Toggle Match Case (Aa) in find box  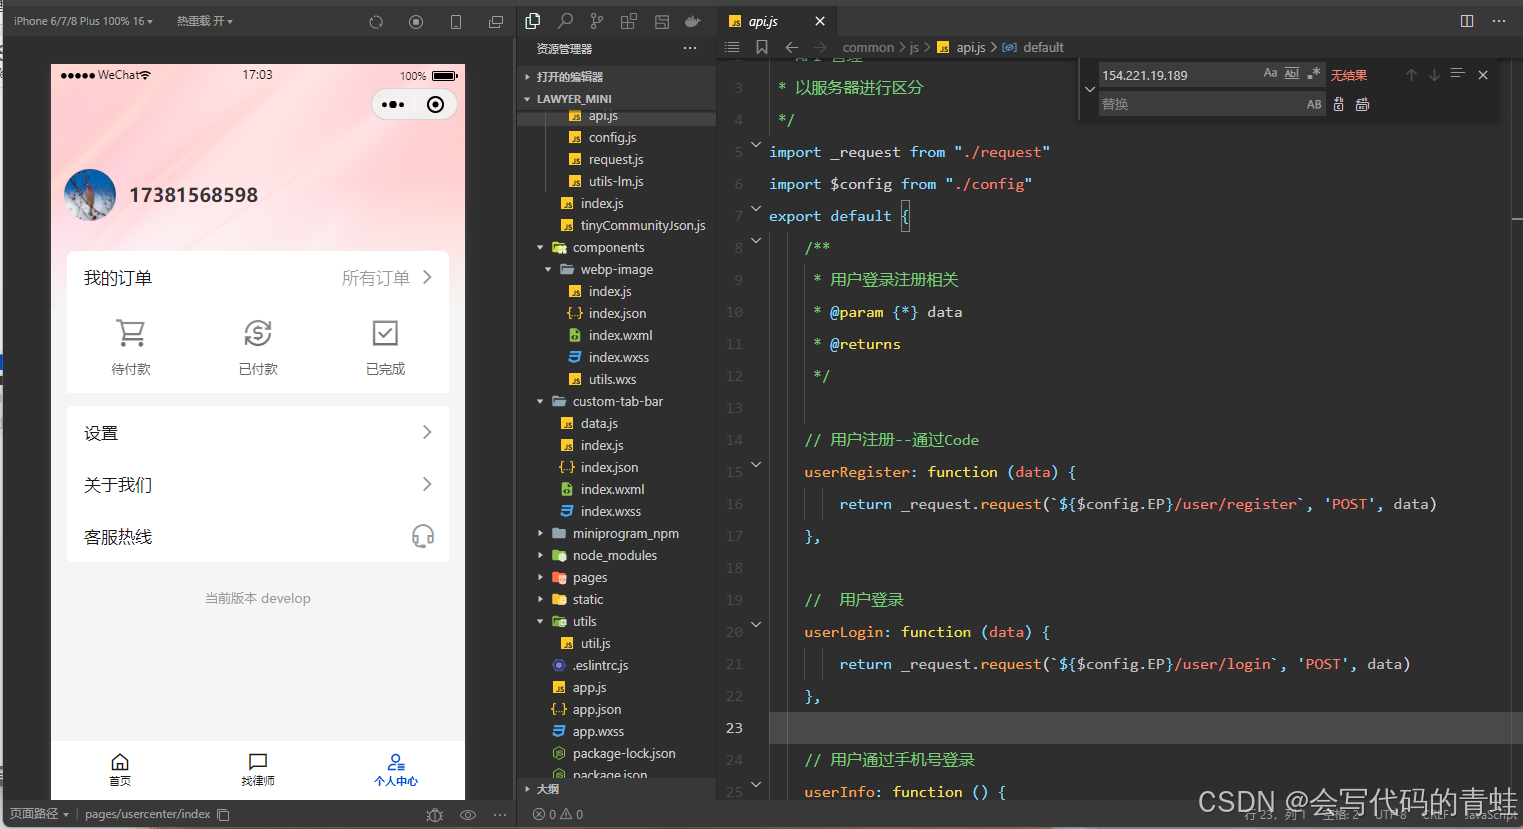pos(1270,73)
